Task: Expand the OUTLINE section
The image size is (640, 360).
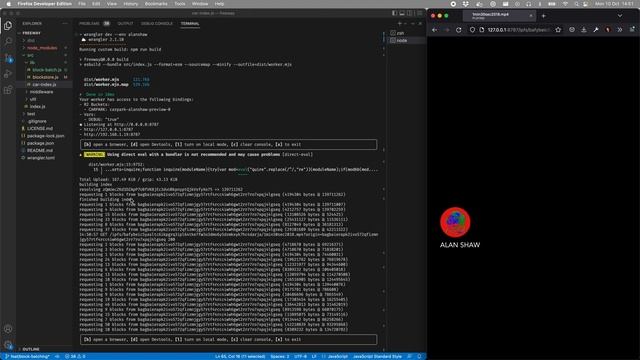Action: click(x=31, y=349)
